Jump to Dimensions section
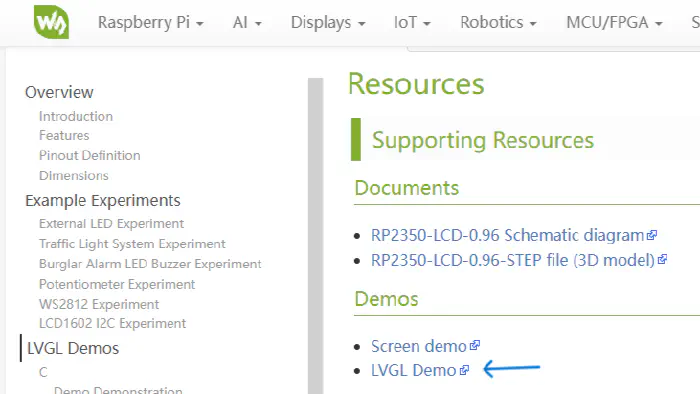This screenshot has width=700, height=394. pyautogui.click(x=74, y=175)
